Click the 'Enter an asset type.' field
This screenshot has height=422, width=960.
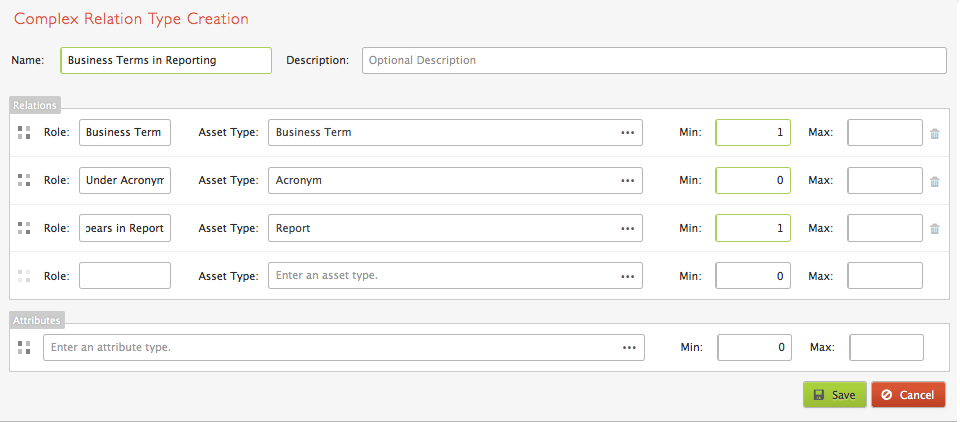pyautogui.click(x=456, y=276)
